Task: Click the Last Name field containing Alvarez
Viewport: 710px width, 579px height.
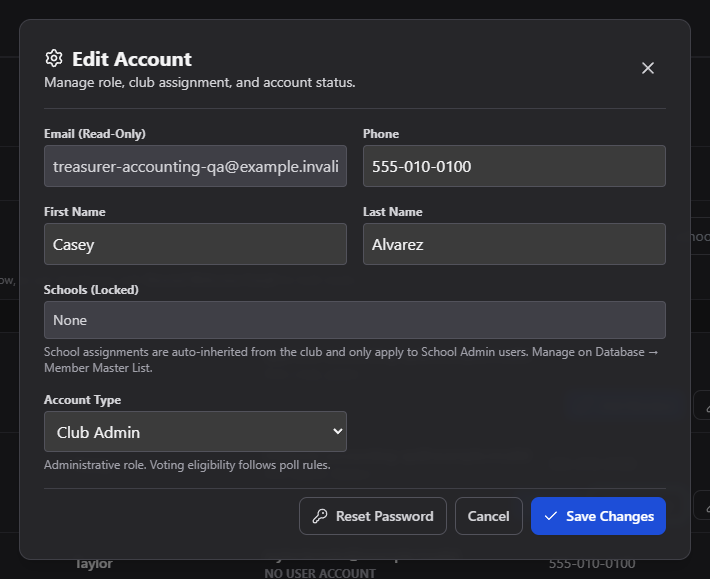Action: 514,244
